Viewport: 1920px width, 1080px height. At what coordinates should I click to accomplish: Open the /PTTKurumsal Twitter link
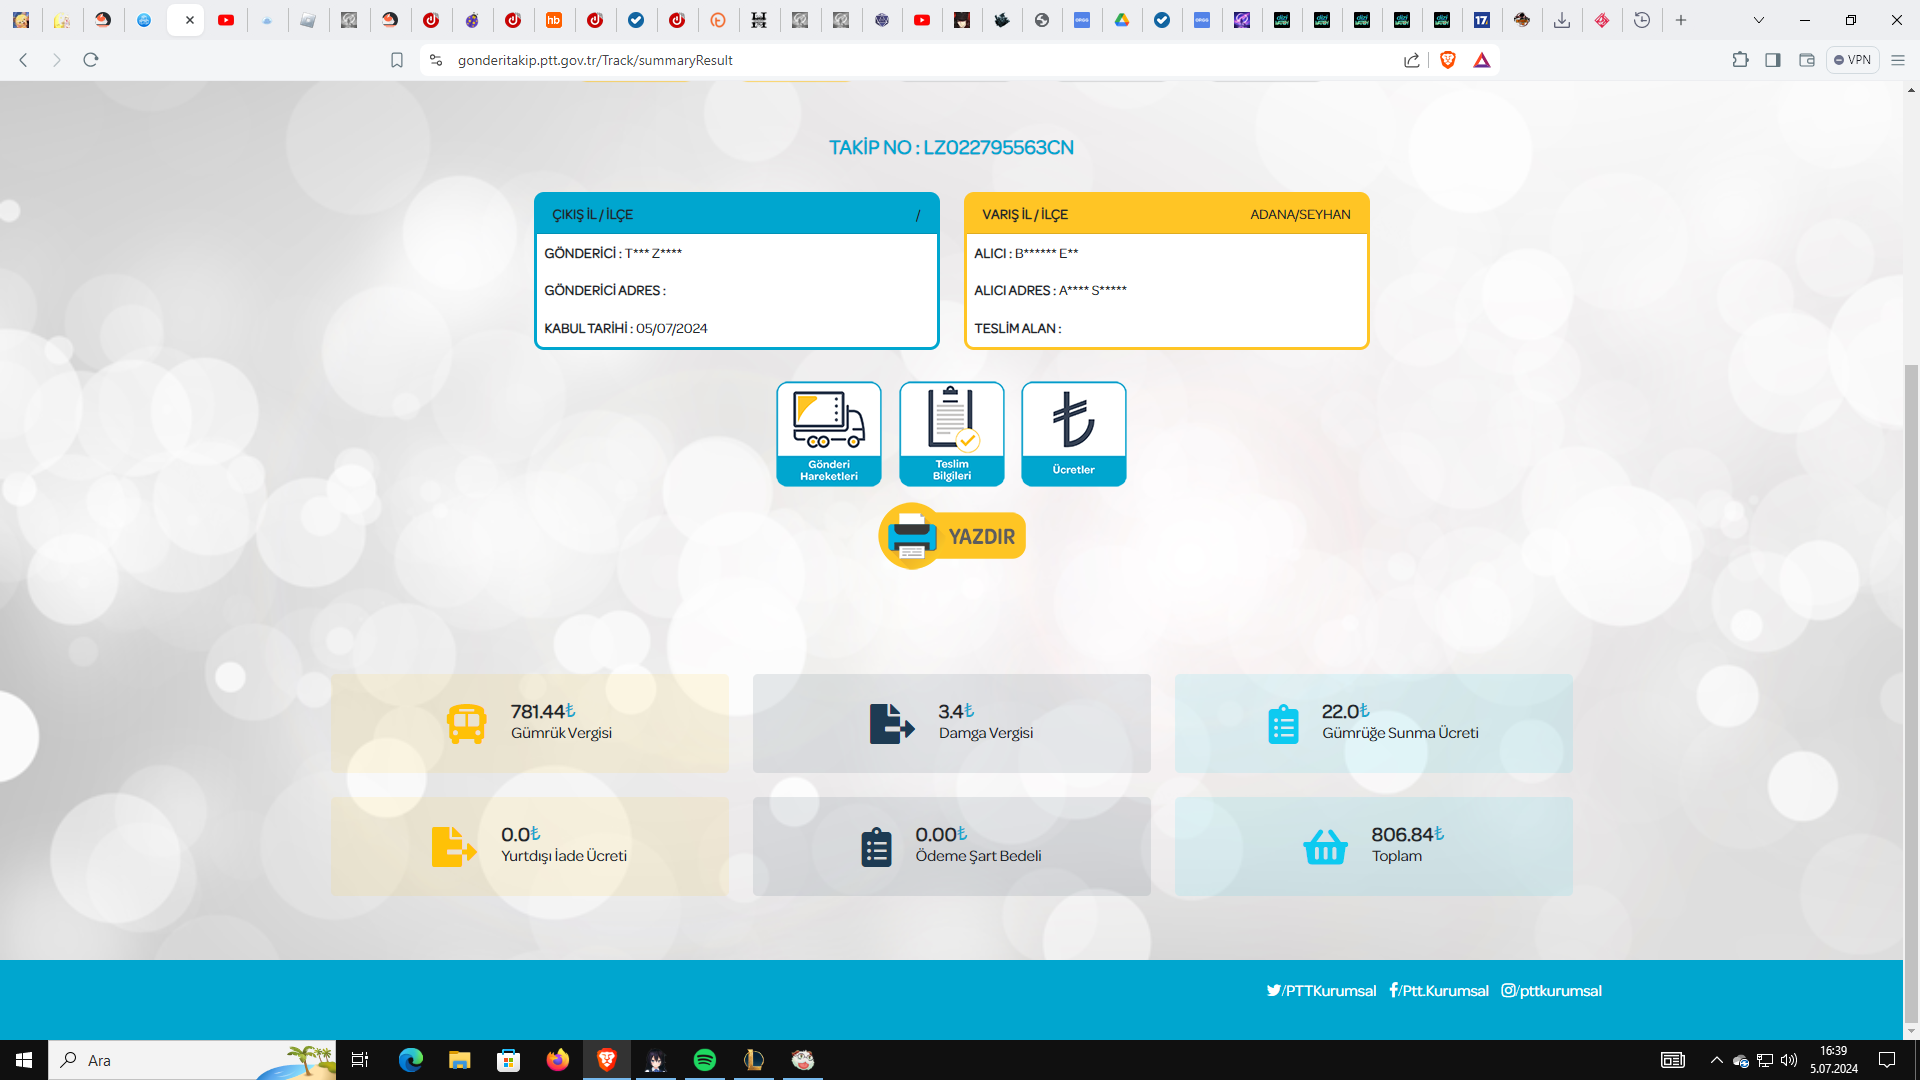pyautogui.click(x=1321, y=990)
